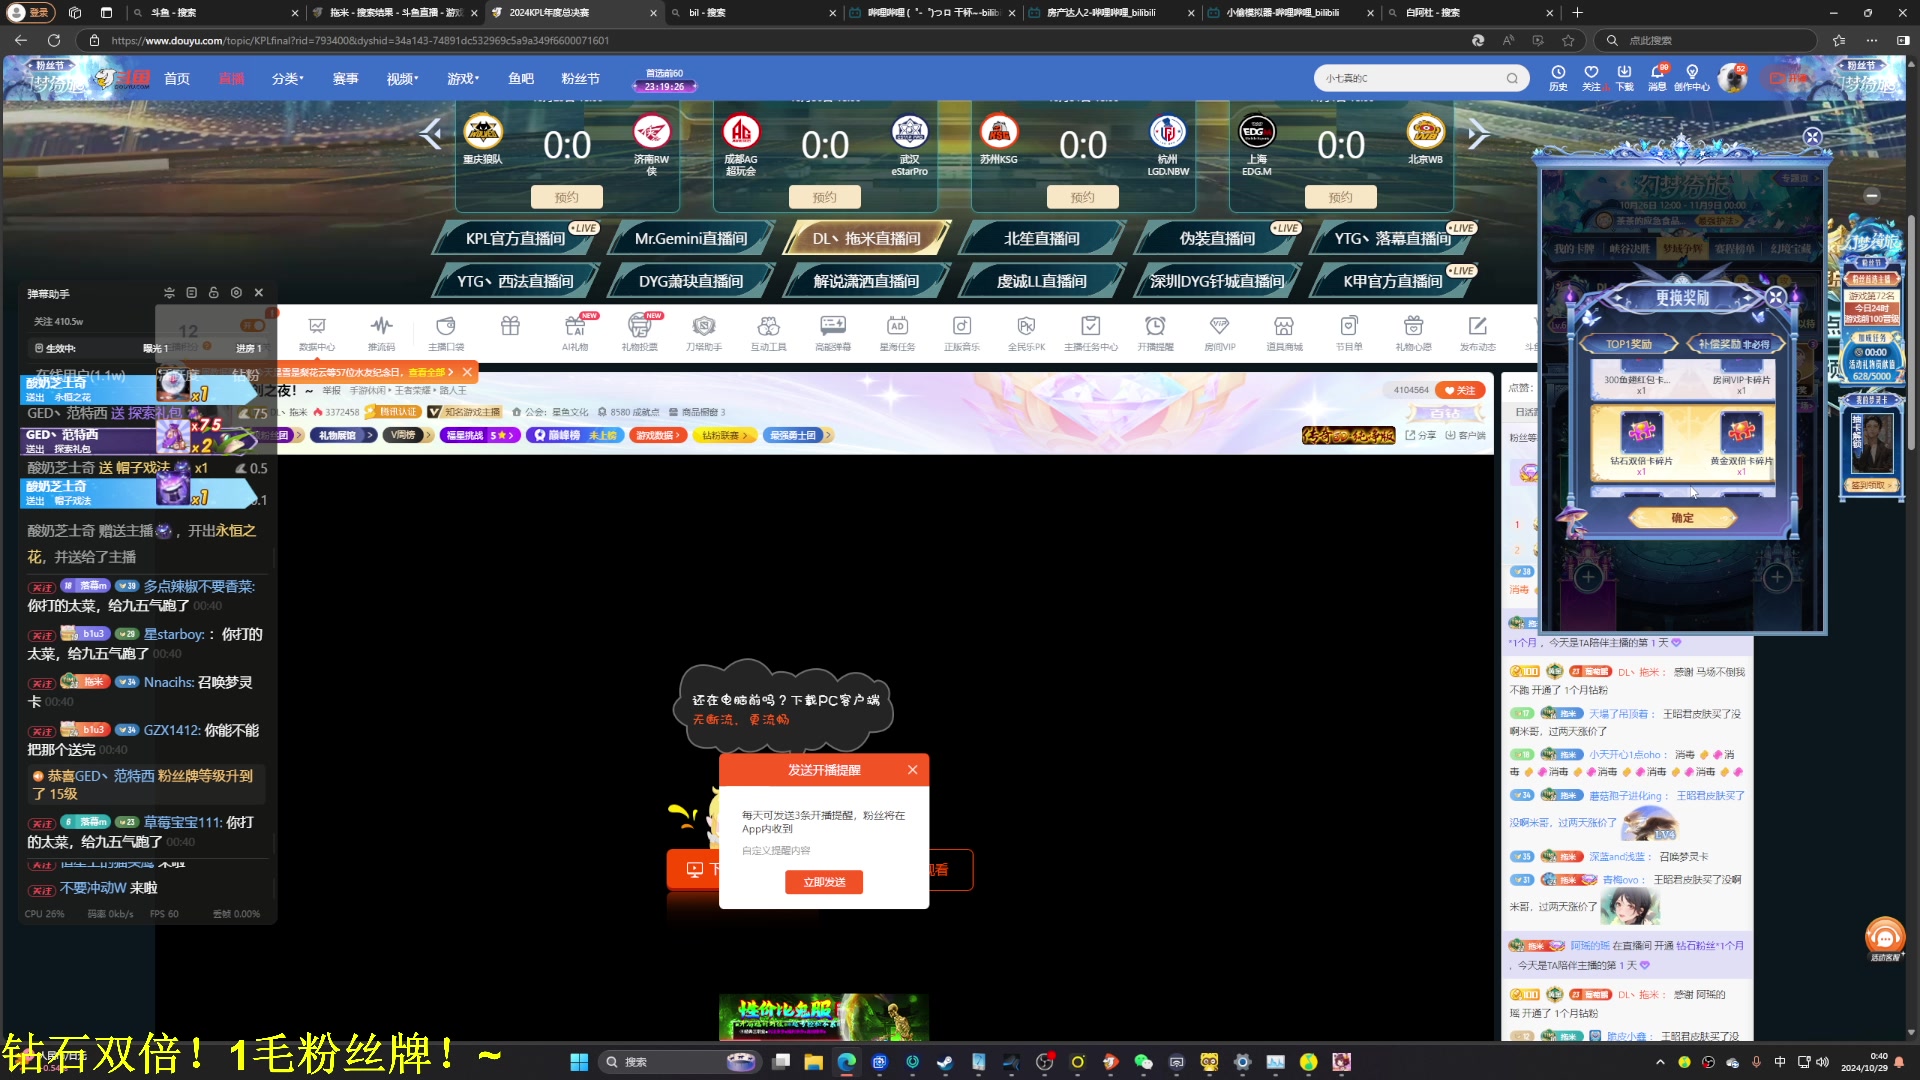The height and width of the screenshot is (1080, 1920).
Task: Open the 开播提醒 alarm tool
Action: 1155,333
